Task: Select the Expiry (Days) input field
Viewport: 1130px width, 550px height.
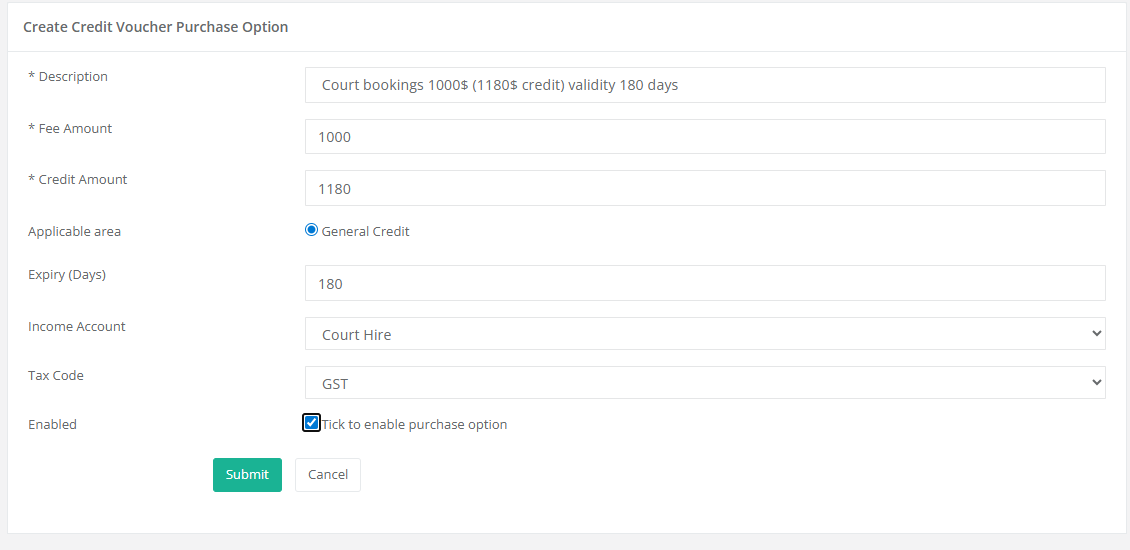Action: pos(705,283)
